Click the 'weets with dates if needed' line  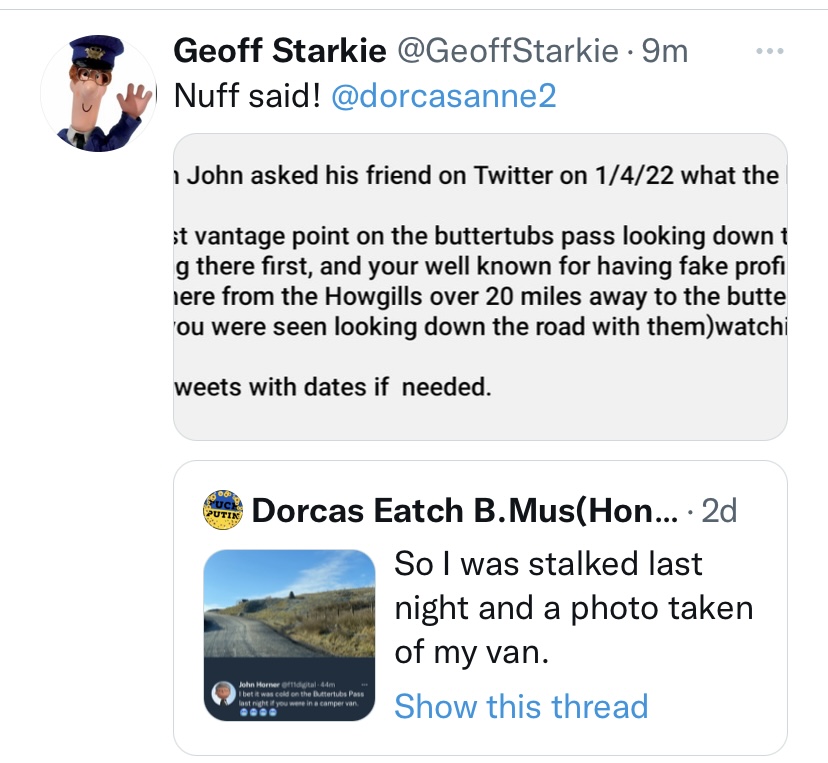tap(334, 387)
